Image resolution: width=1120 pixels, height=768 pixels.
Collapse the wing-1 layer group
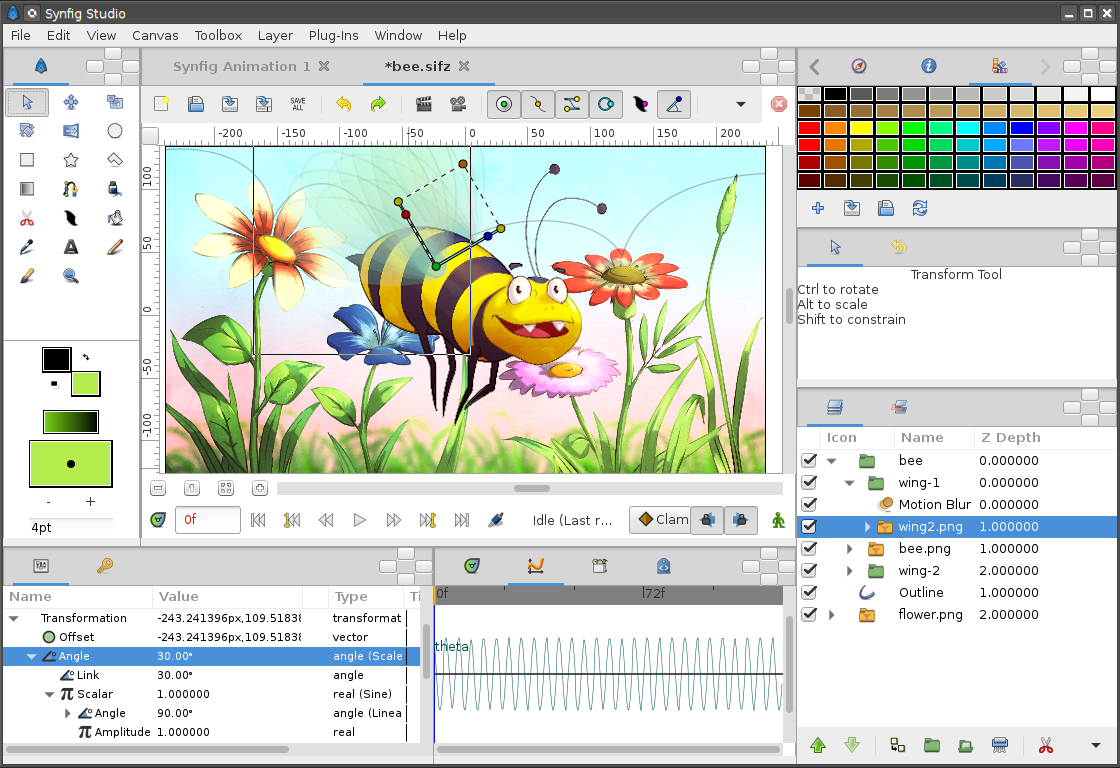click(849, 482)
